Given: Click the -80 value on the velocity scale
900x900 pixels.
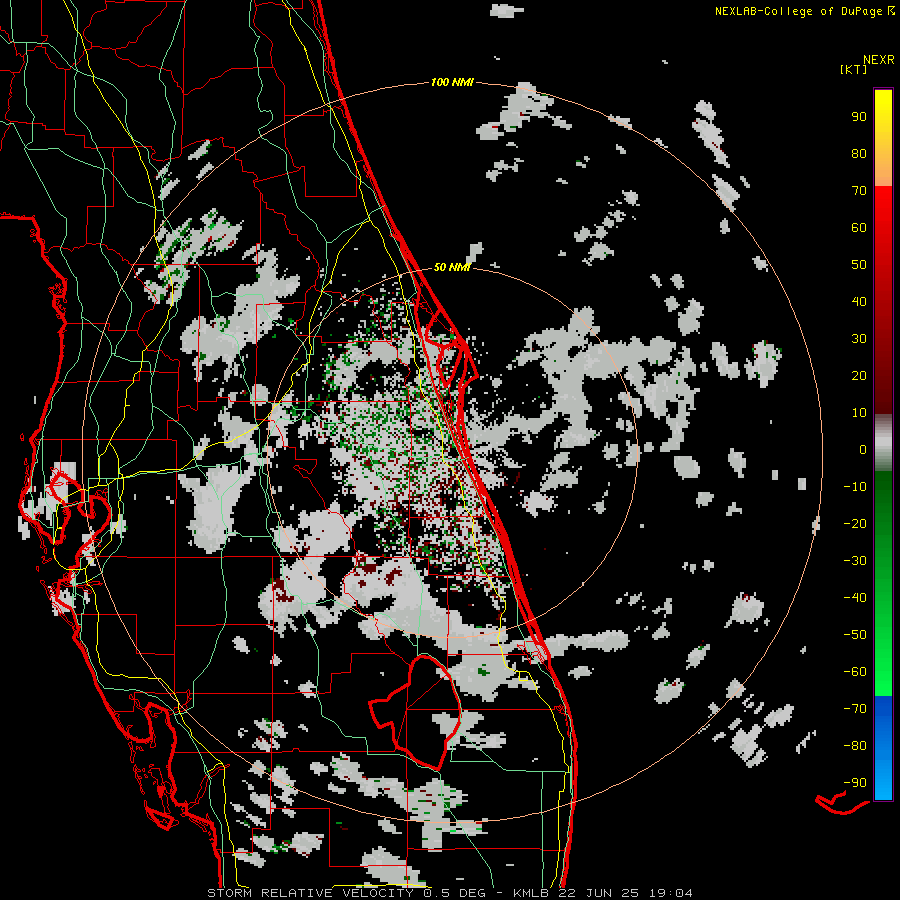Looking at the screenshot, I should tap(855, 746).
